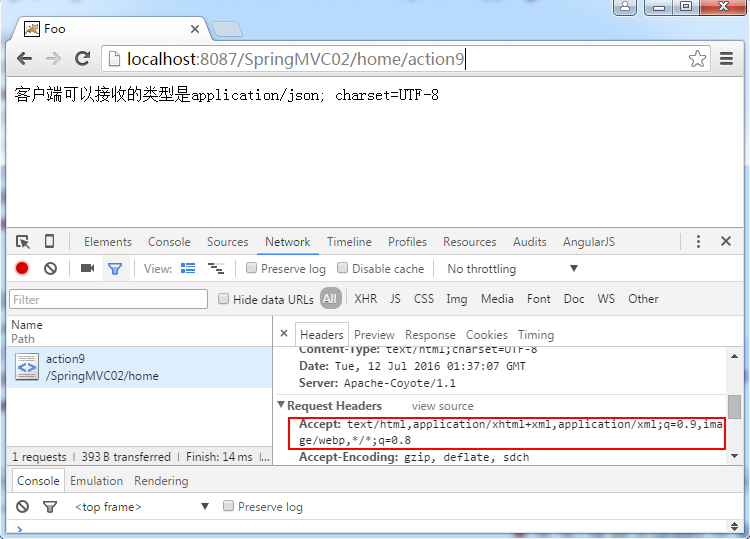The image size is (750, 539).
Task: Filter requests by Media
Action: pos(497,299)
